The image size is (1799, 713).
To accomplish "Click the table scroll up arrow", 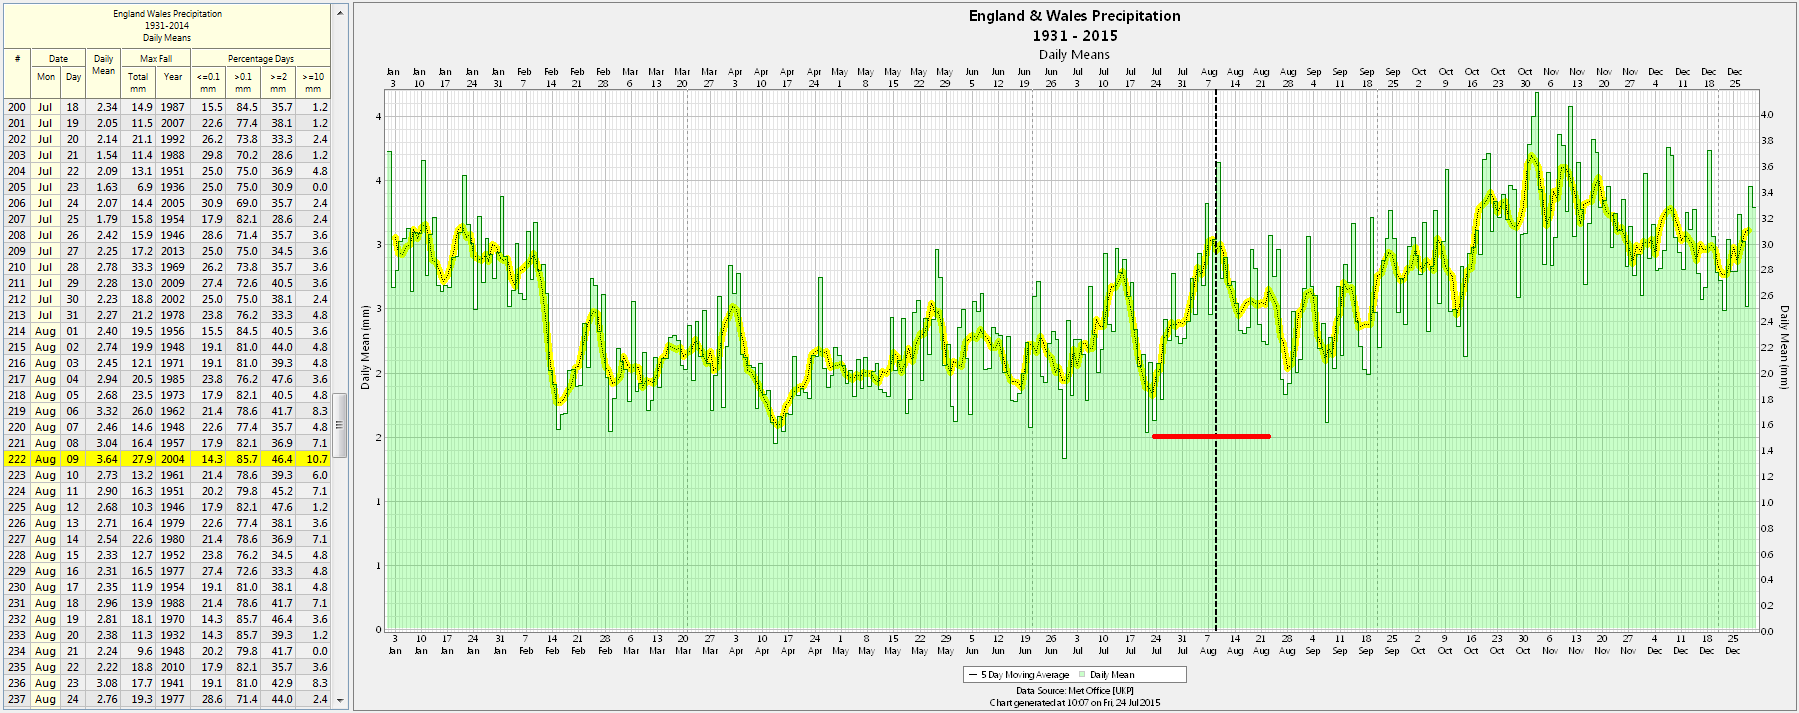I will 340,14.
